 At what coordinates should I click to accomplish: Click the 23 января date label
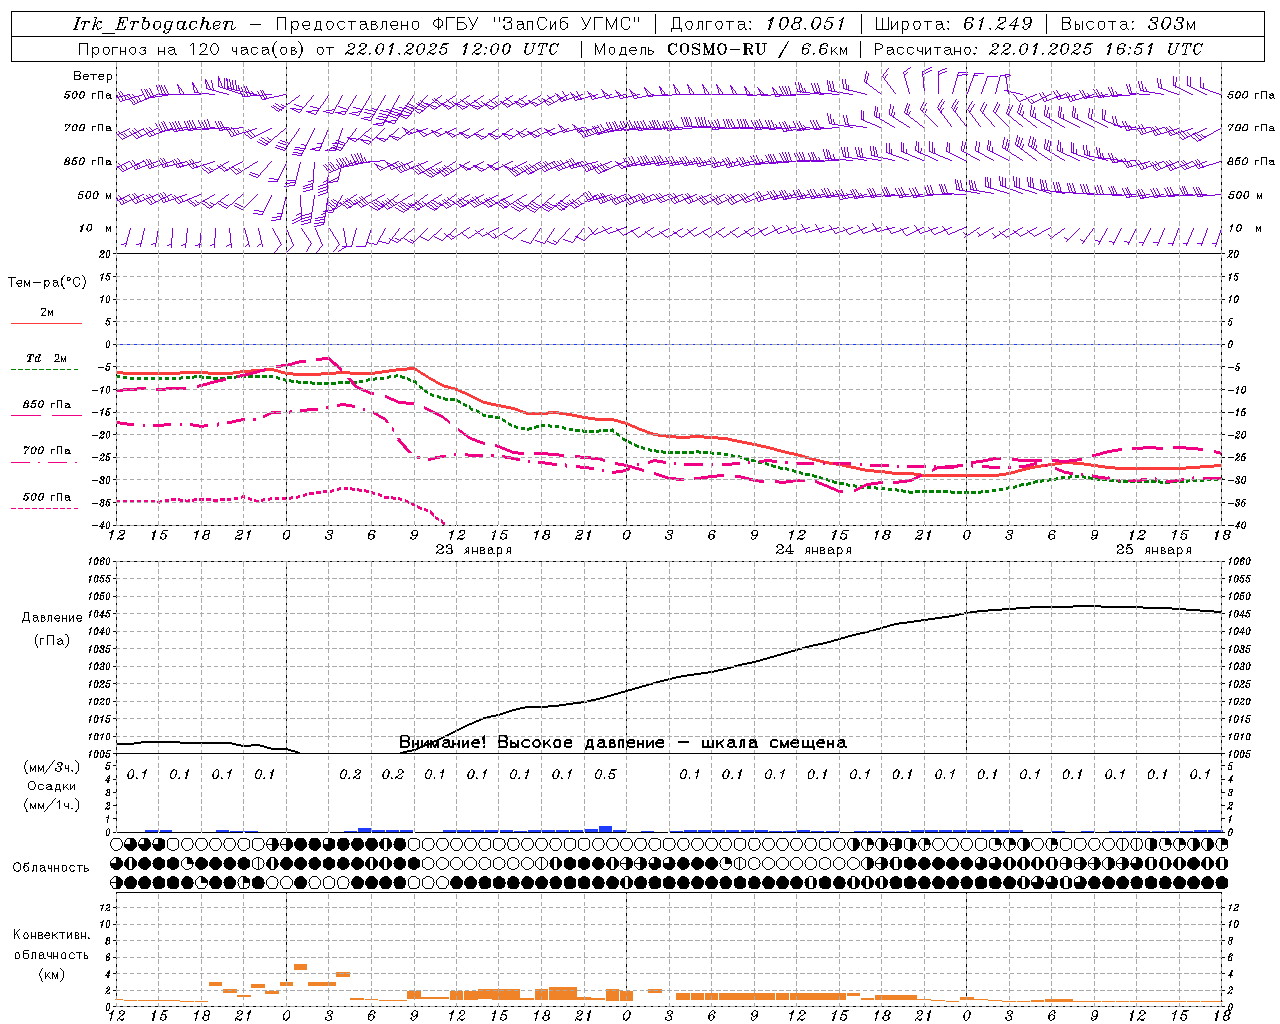coord(474,550)
